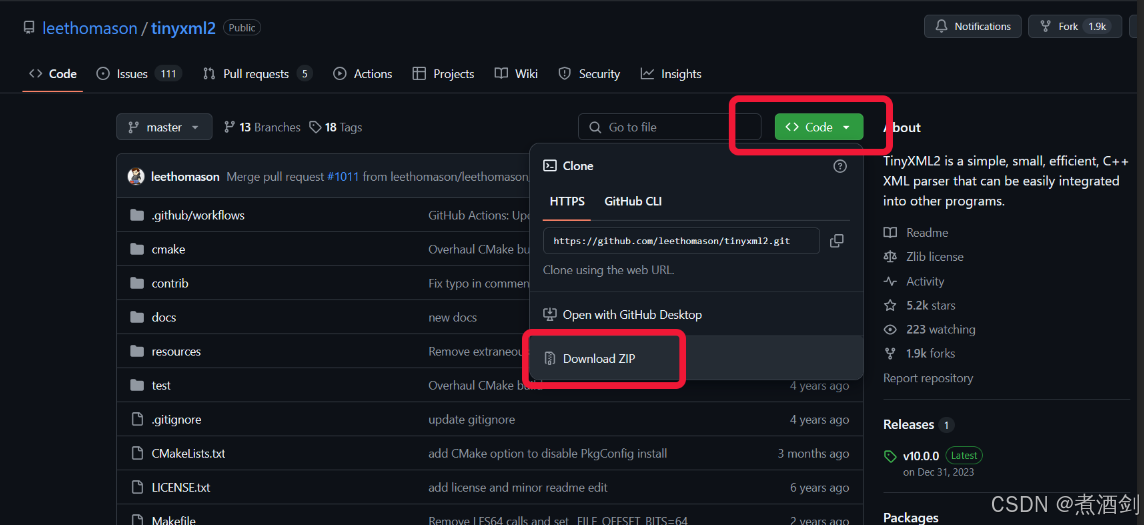Open the 'update gitignore' commit message

[x=471, y=419]
